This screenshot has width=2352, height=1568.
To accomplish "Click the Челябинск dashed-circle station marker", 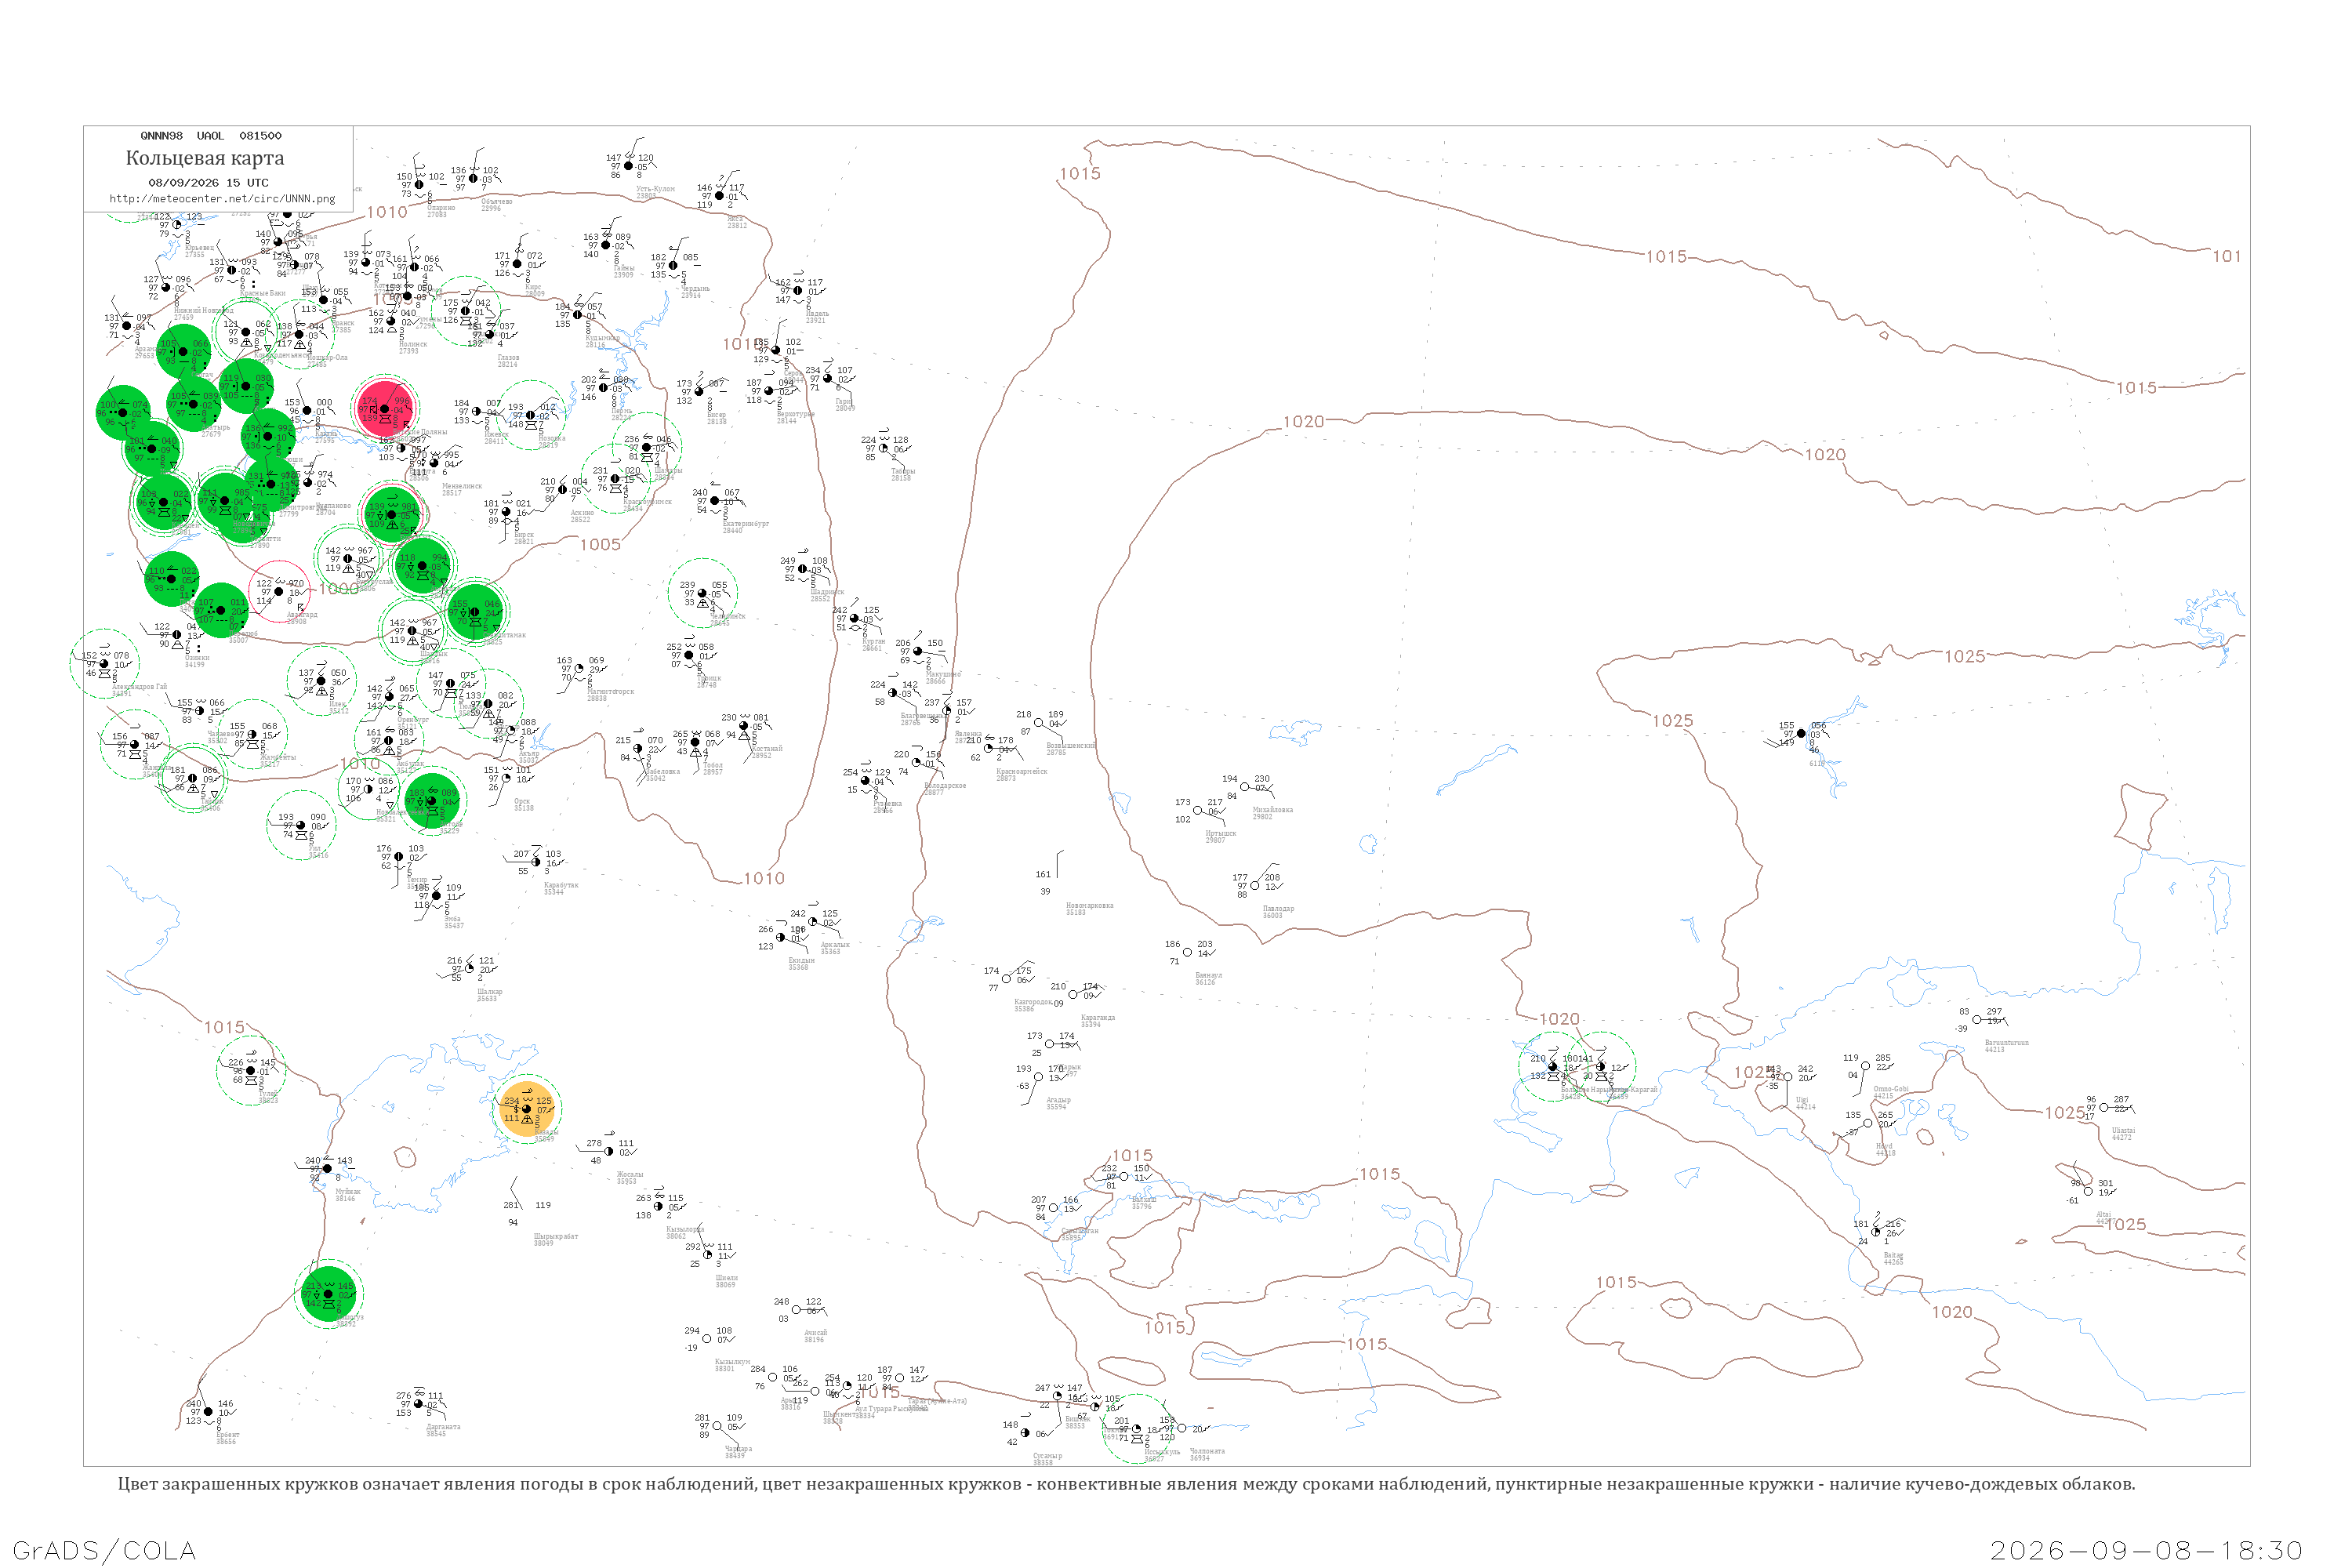I will pyautogui.click(x=702, y=593).
